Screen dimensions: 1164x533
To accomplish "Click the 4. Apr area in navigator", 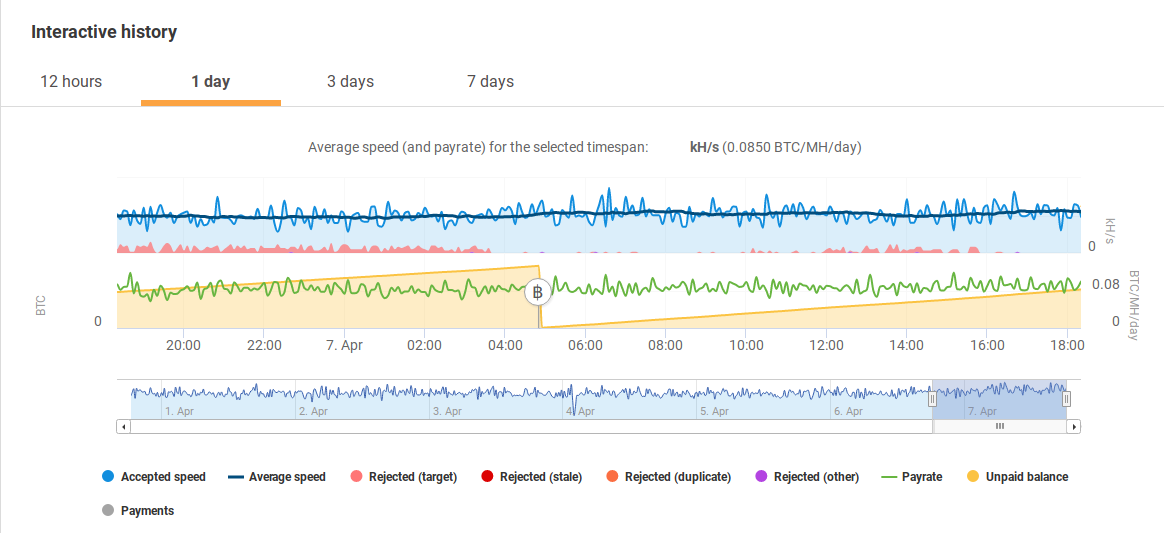I will point(581,411).
